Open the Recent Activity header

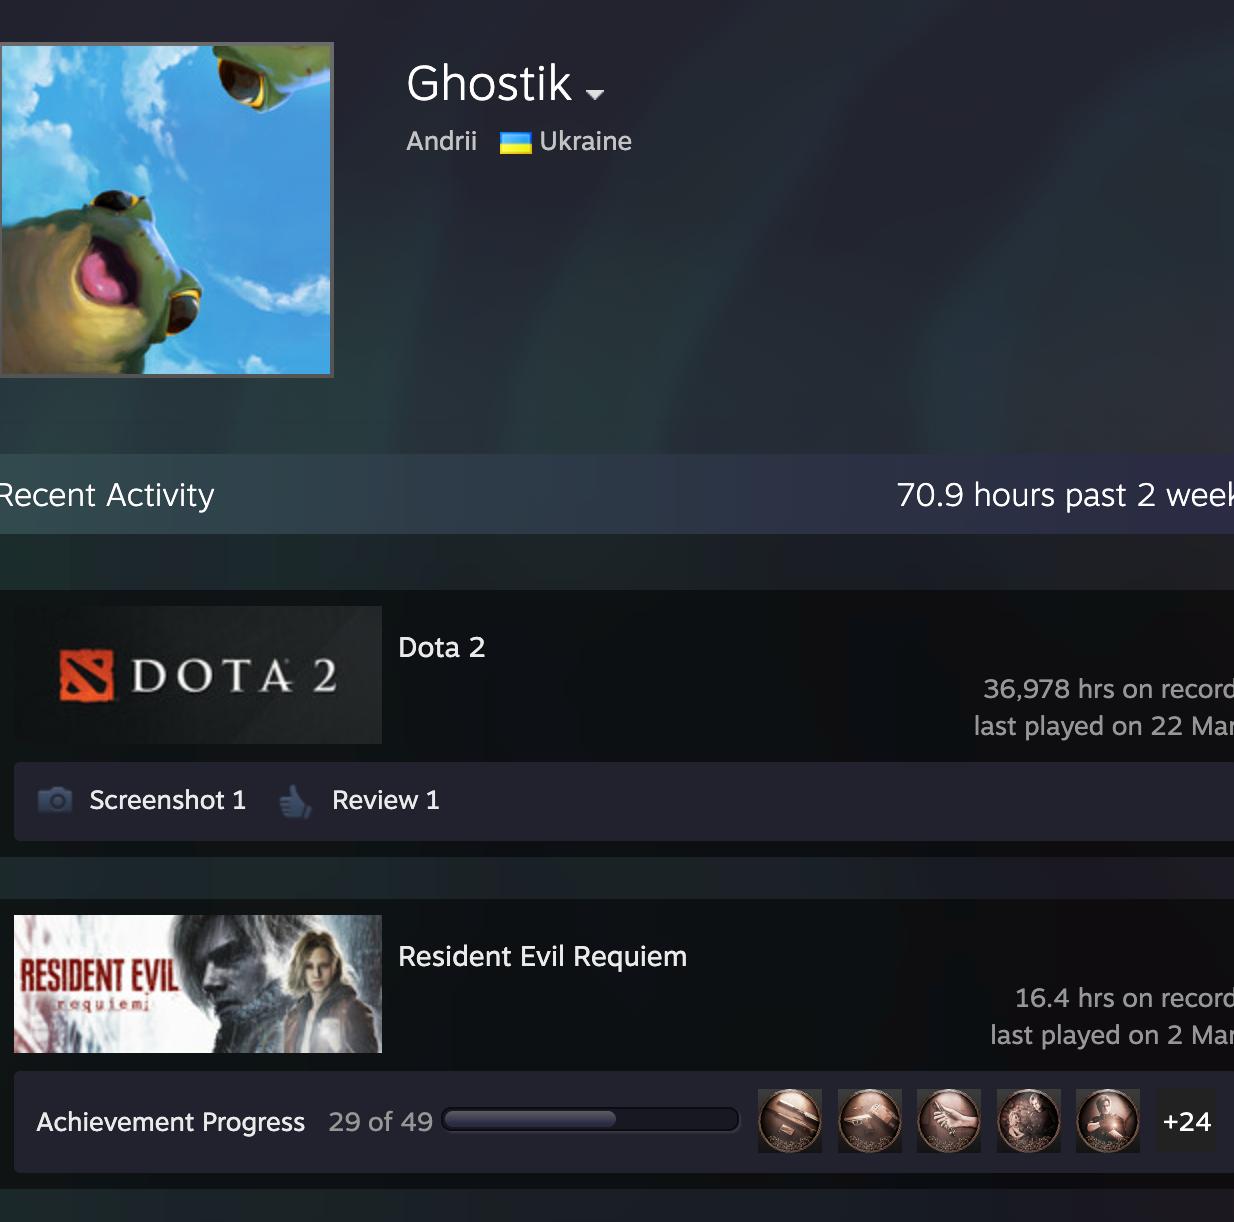pyautogui.click(x=105, y=495)
